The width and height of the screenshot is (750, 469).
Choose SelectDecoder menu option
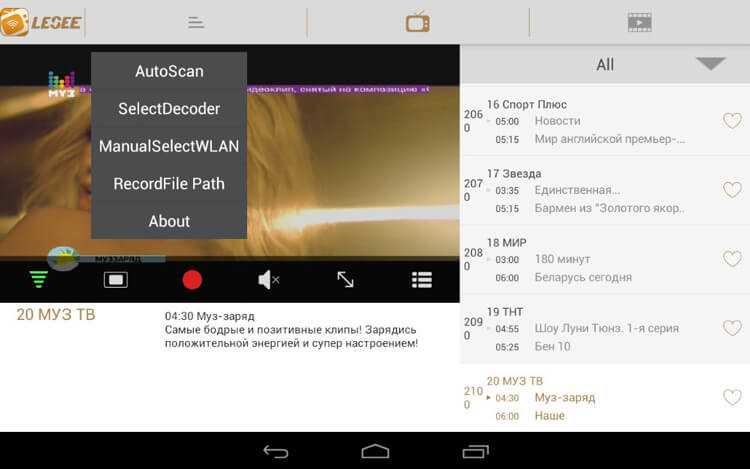click(169, 108)
